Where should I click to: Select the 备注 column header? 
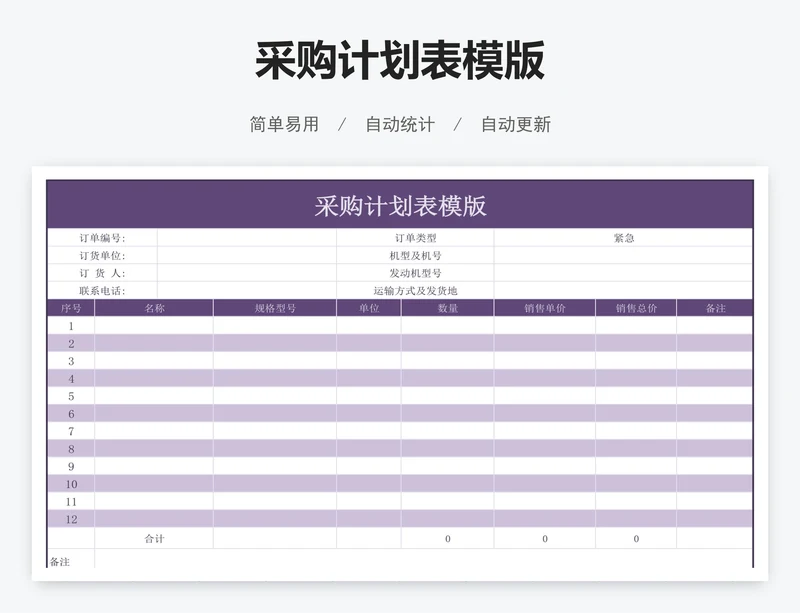click(x=715, y=308)
